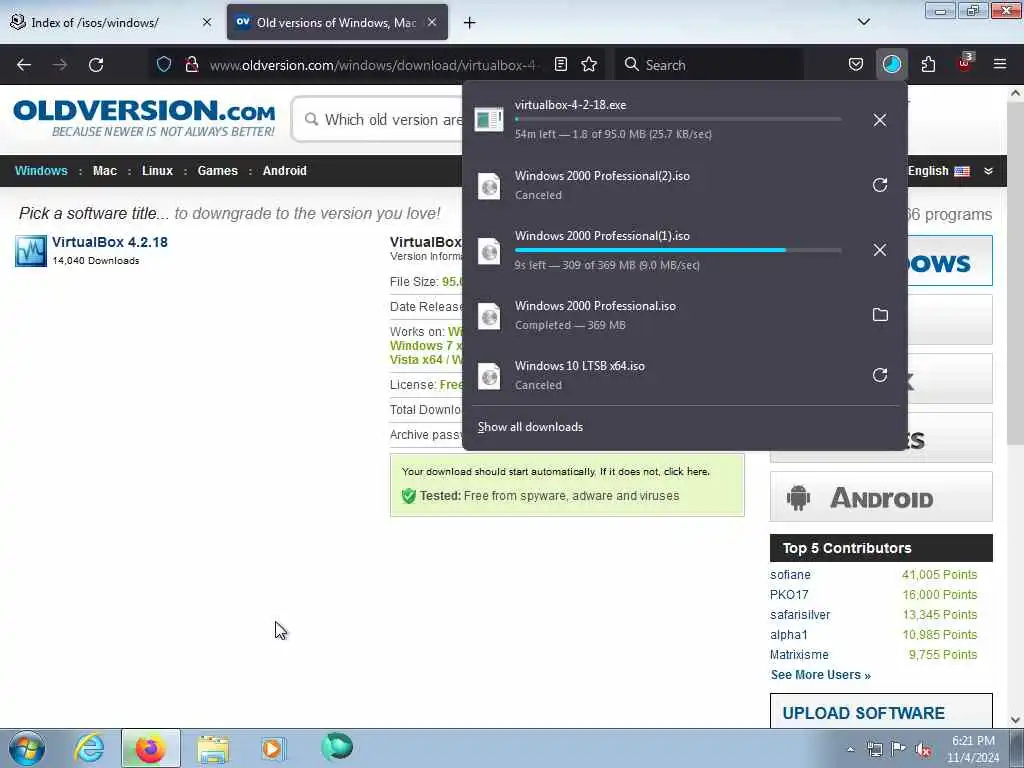Open the Mac category in site nav
The width and height of the screenshot is (1024, 768).
coord(104,170)
